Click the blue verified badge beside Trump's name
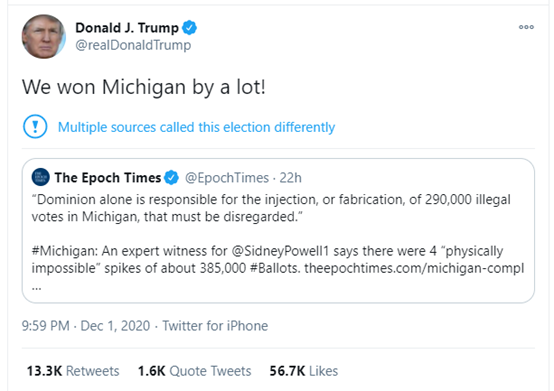554x391 pixels. (x=189, y=28)
